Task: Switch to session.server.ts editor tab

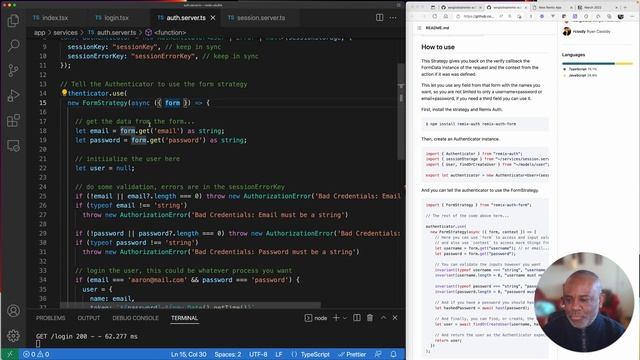Action: (x=256, y=18)
